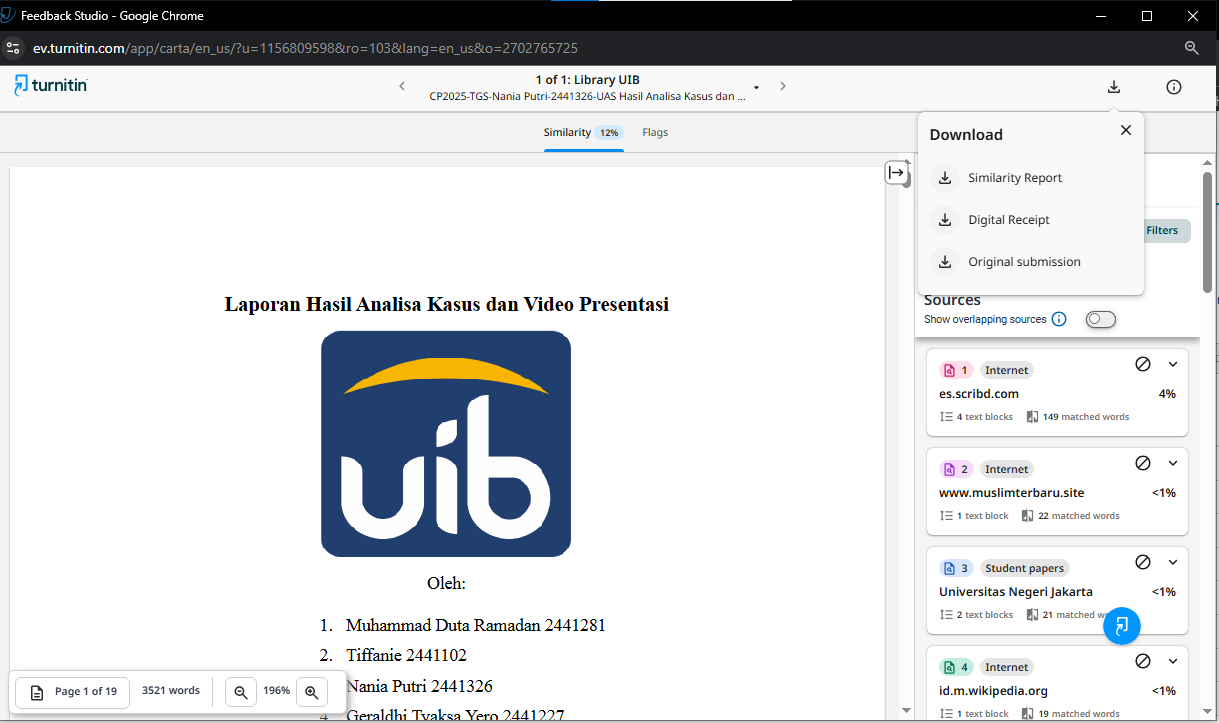
Task: Go to next paper arrow
Action: (783, 87)
